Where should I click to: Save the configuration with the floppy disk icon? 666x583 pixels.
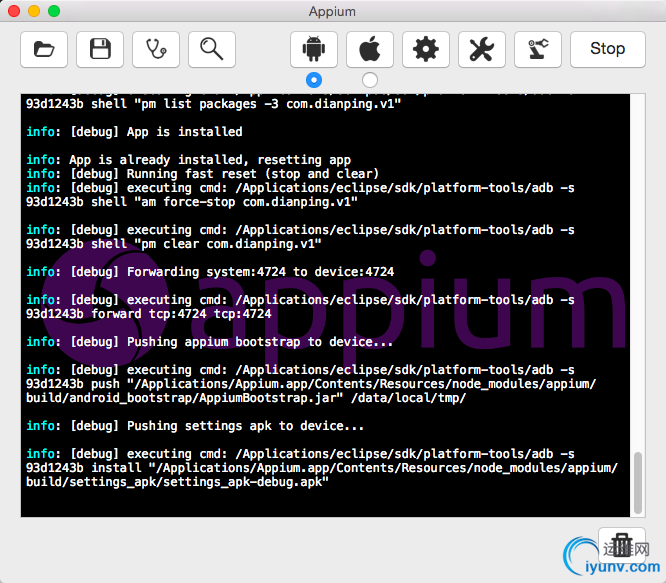[100, 49]
